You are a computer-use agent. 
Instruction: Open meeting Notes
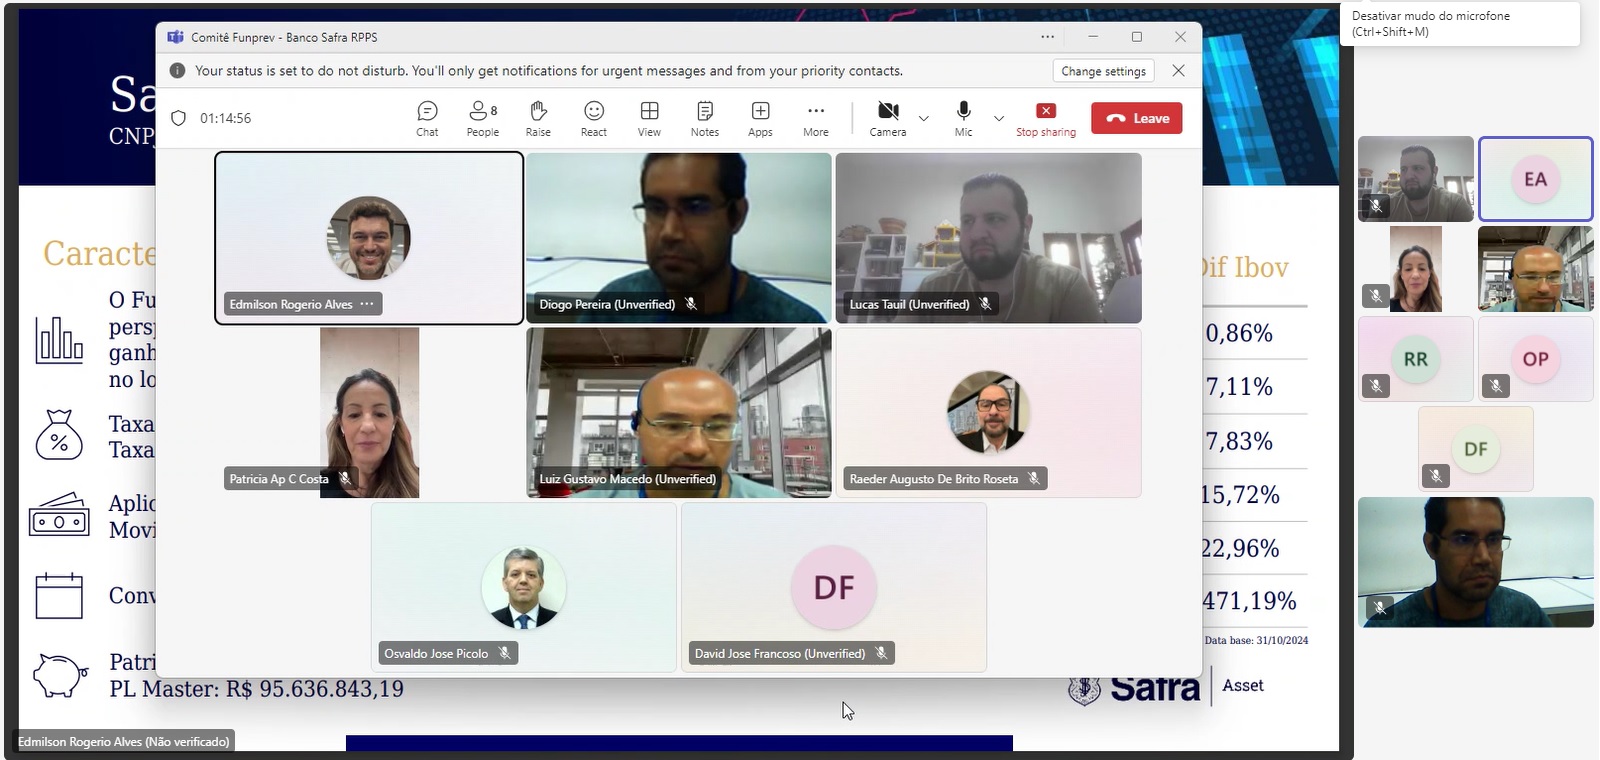click(x=705, y=118)
